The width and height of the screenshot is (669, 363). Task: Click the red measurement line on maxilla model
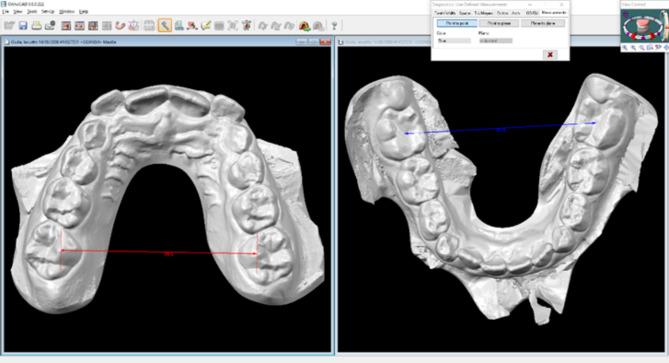click(159, 252)
